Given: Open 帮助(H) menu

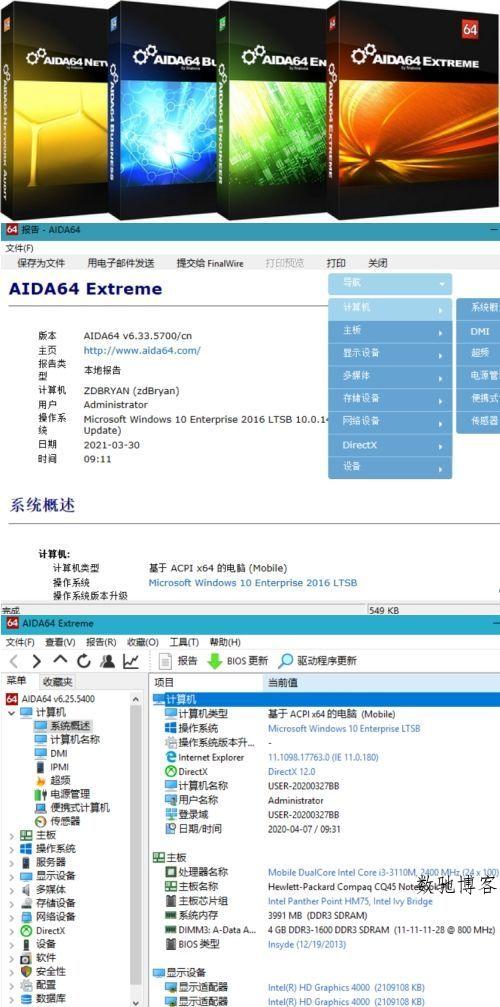Looking at the screenshot, I should [x=225, y=642].
